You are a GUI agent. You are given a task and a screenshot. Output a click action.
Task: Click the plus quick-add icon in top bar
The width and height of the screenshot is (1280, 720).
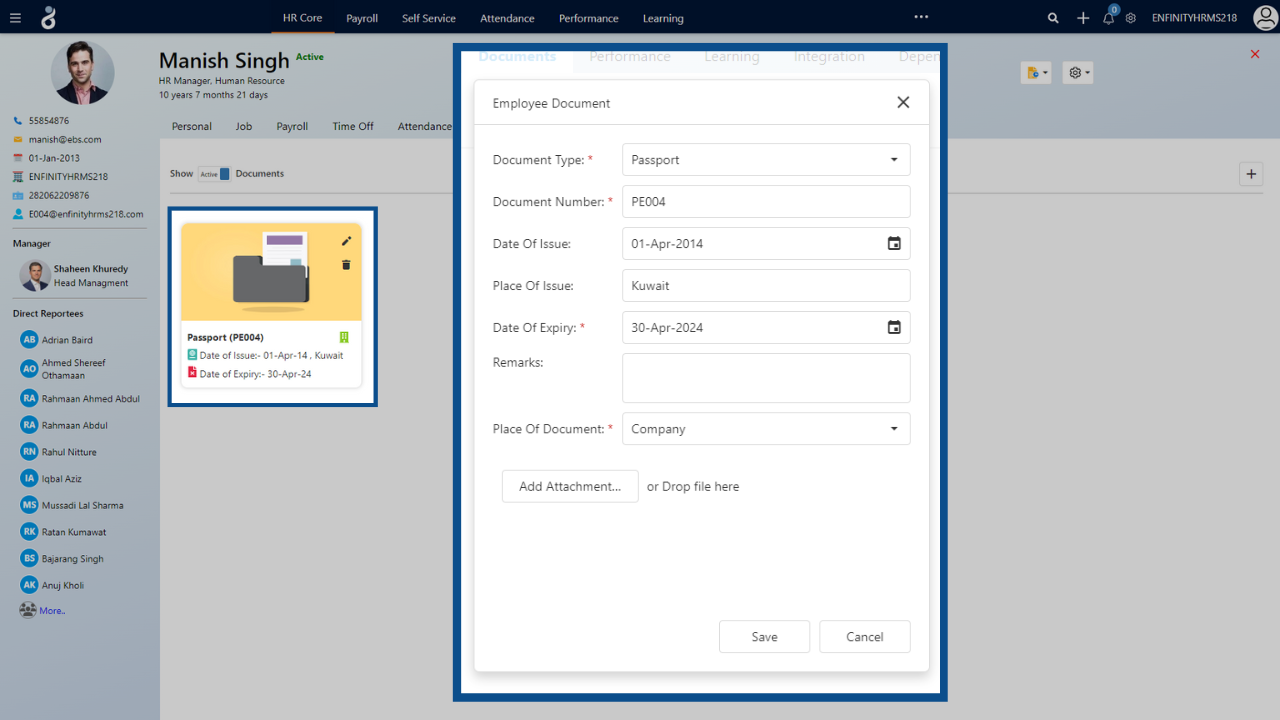click(1082, 18)
